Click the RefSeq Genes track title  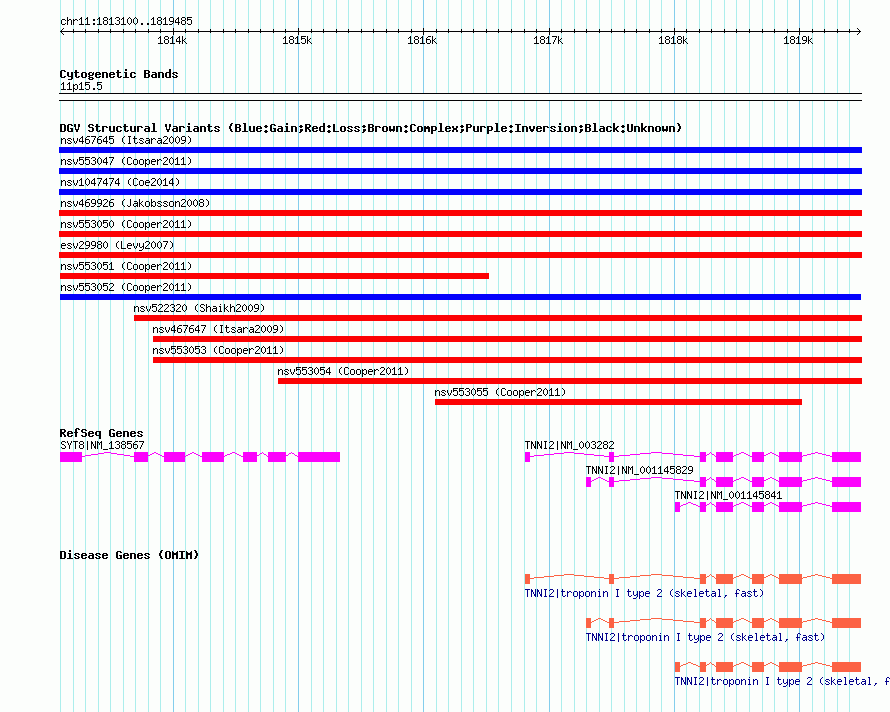point(101,433)
